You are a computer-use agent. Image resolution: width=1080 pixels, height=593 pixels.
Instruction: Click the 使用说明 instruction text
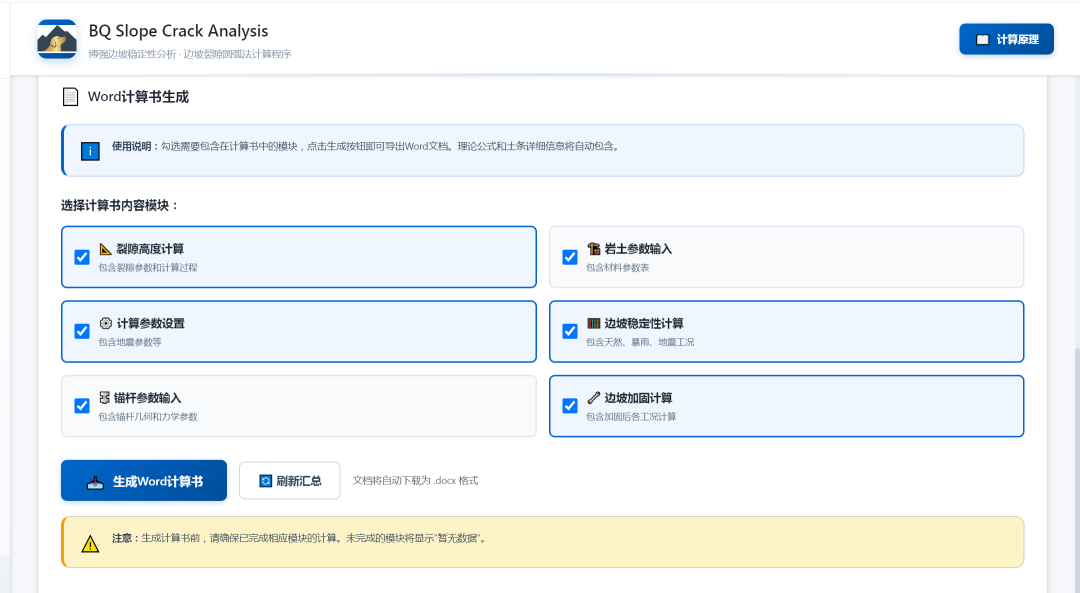(366, 147)
